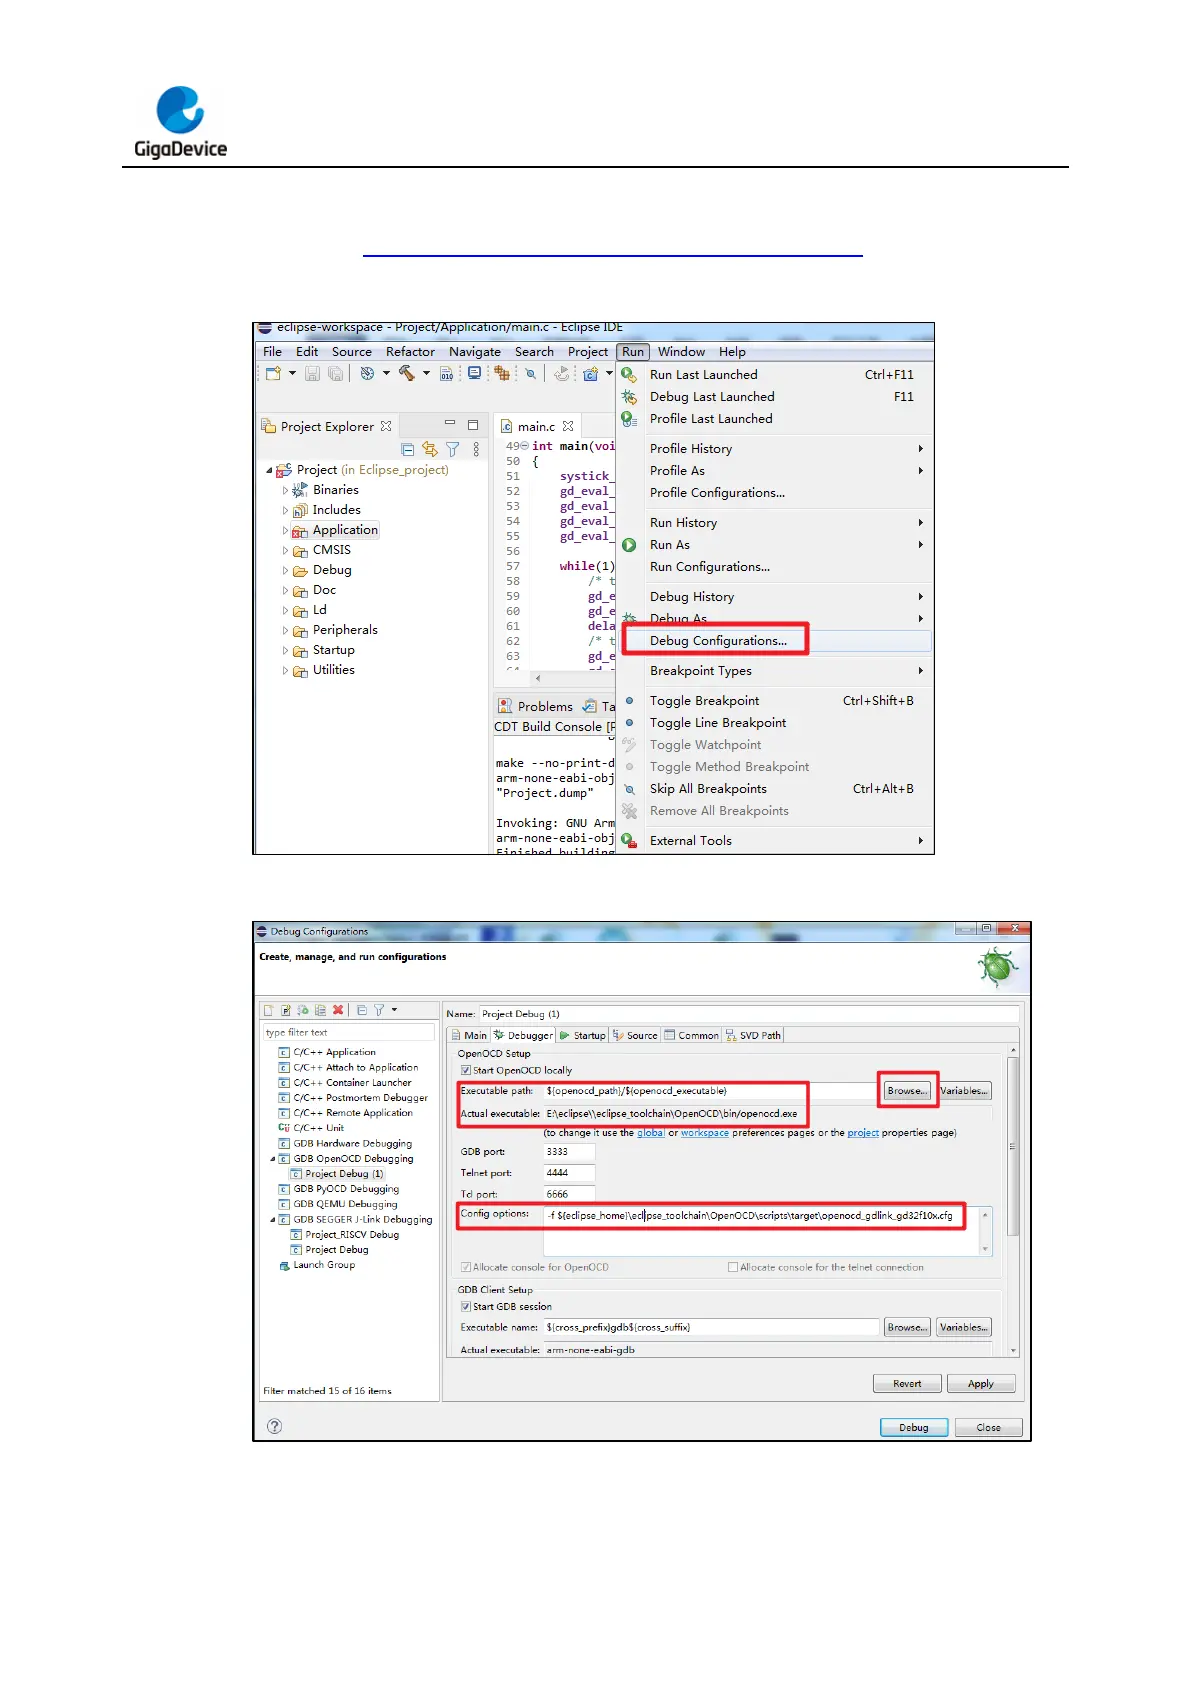Click the Collapse All icon in Project Explorer
The width and height of the screenshot is (1191, 1684).
(x=407, y=450)
